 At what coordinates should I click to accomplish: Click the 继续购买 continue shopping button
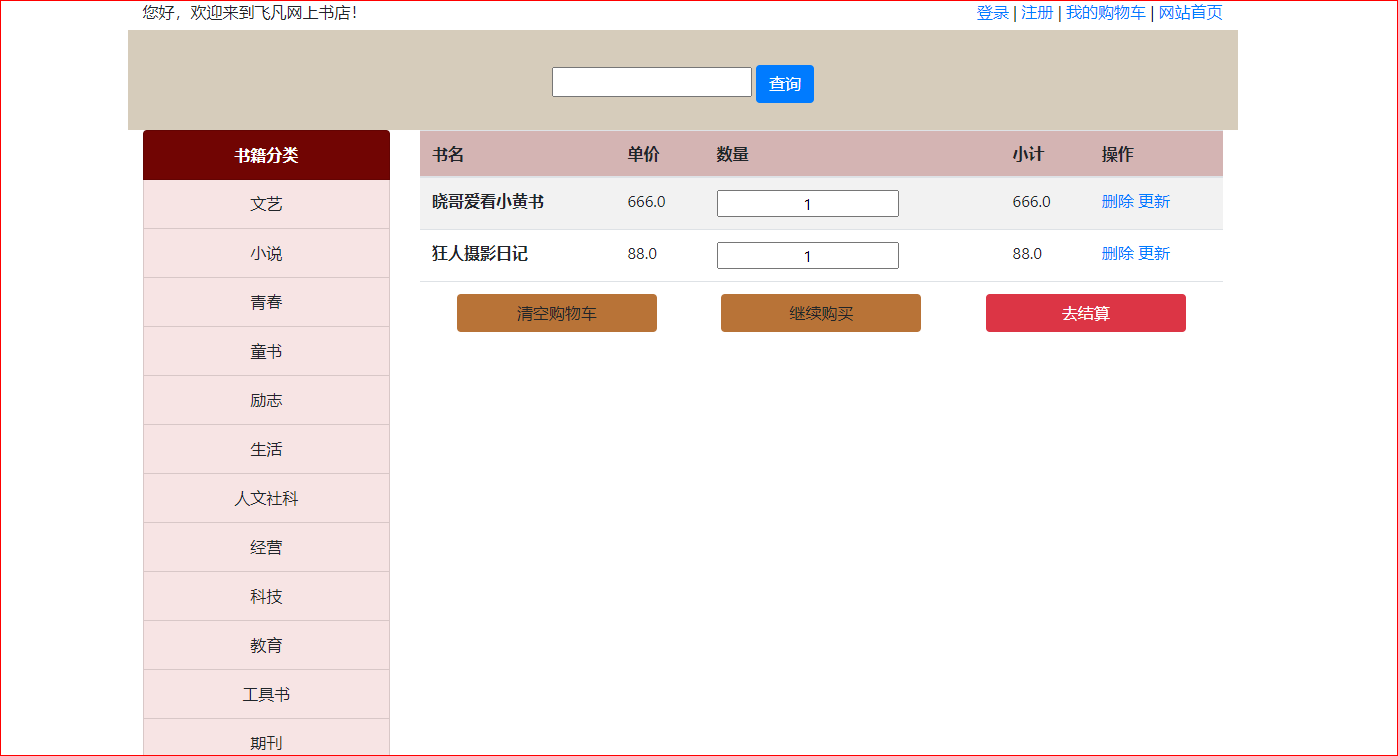point(821,313)
